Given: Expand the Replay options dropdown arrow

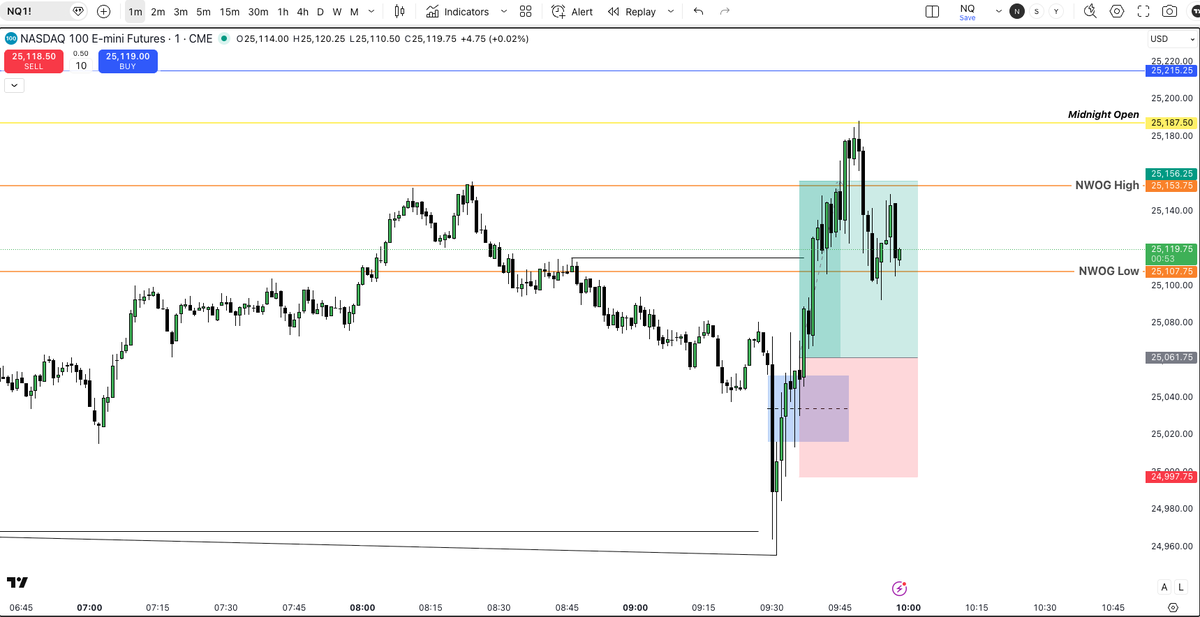Looking at the screenshot, I should [669, 12].
